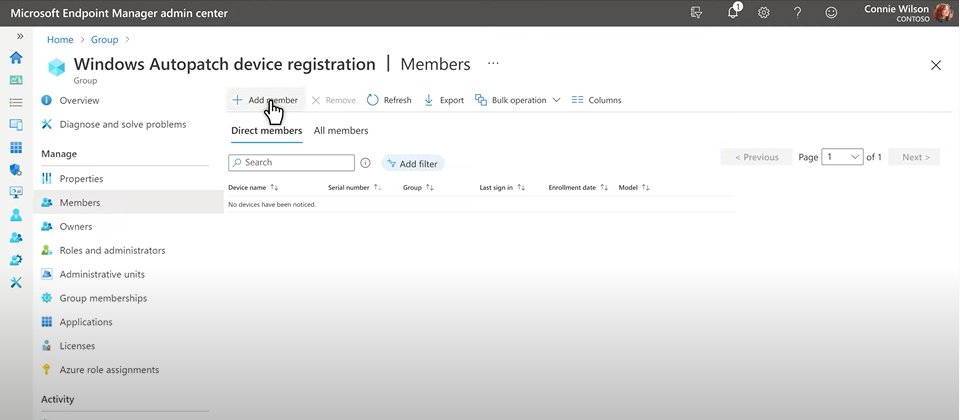Open the portal feedback directory icon
Image resolution: width=960 pixels, height=420 pixels.
click(696, 12)
